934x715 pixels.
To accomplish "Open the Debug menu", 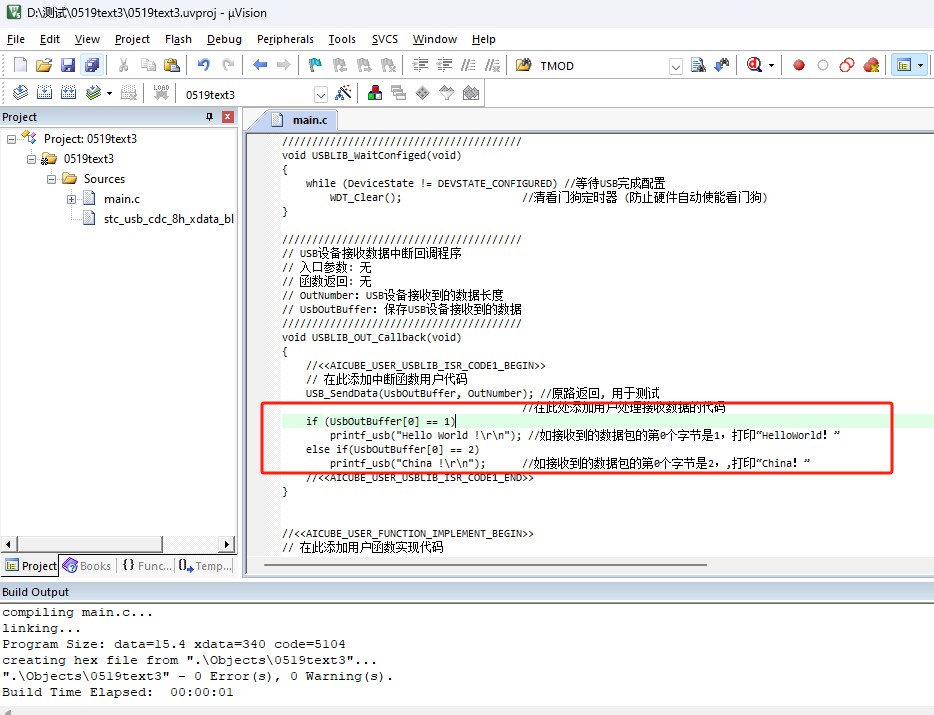I will (x=224, y=39).
